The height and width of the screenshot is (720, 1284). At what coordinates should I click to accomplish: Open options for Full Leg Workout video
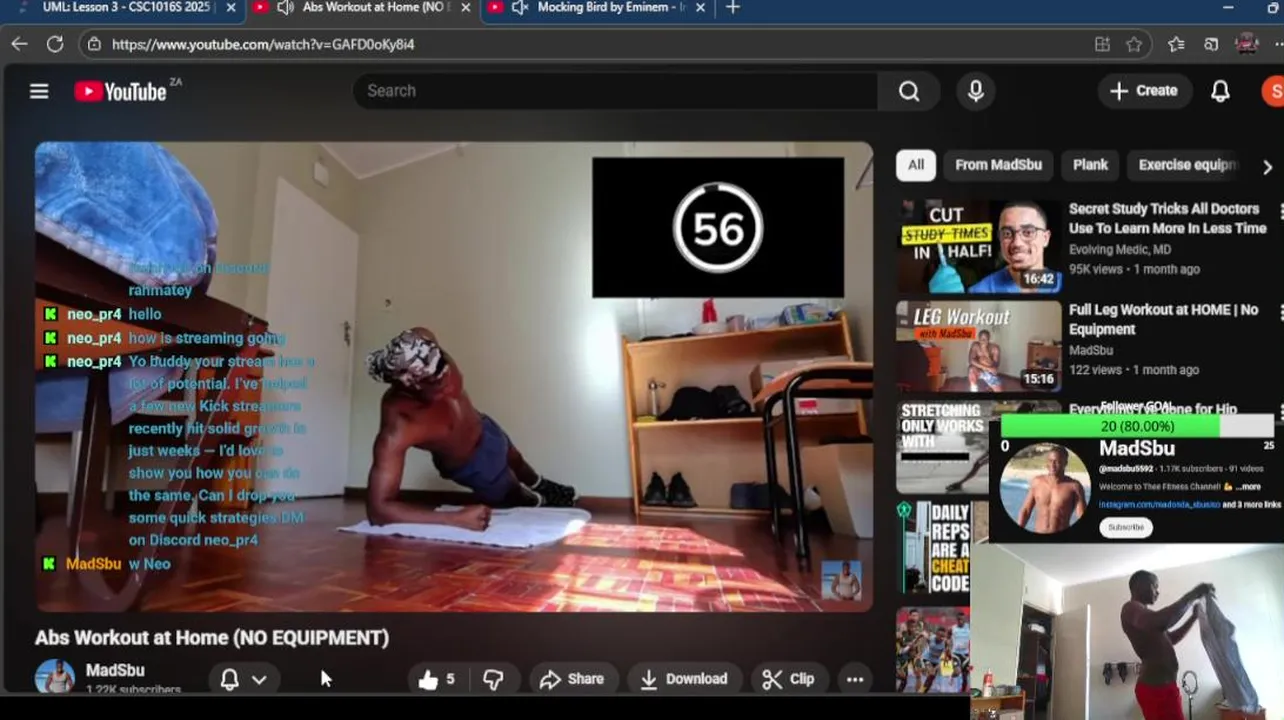pyautogui.click(x=1280, y=312)
